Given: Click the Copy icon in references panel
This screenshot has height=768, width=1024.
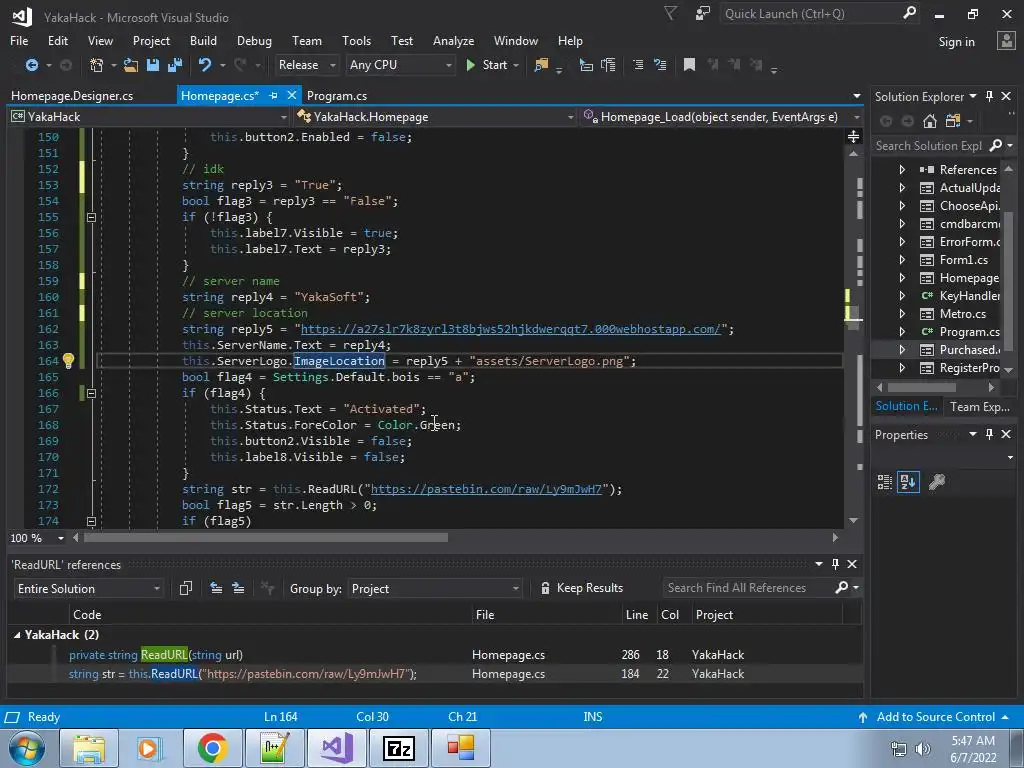Looking at the screenshot, I should pos(185,588).
